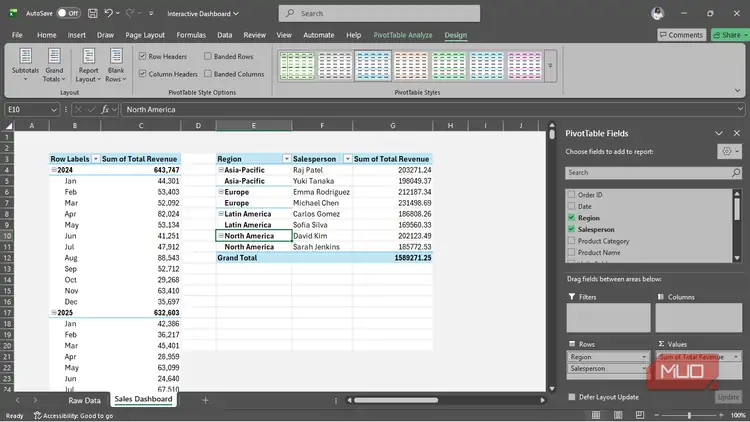The image size is (750, 422).
Task: Click the previous sheet navigation arrow
Action: coord(18,400)
